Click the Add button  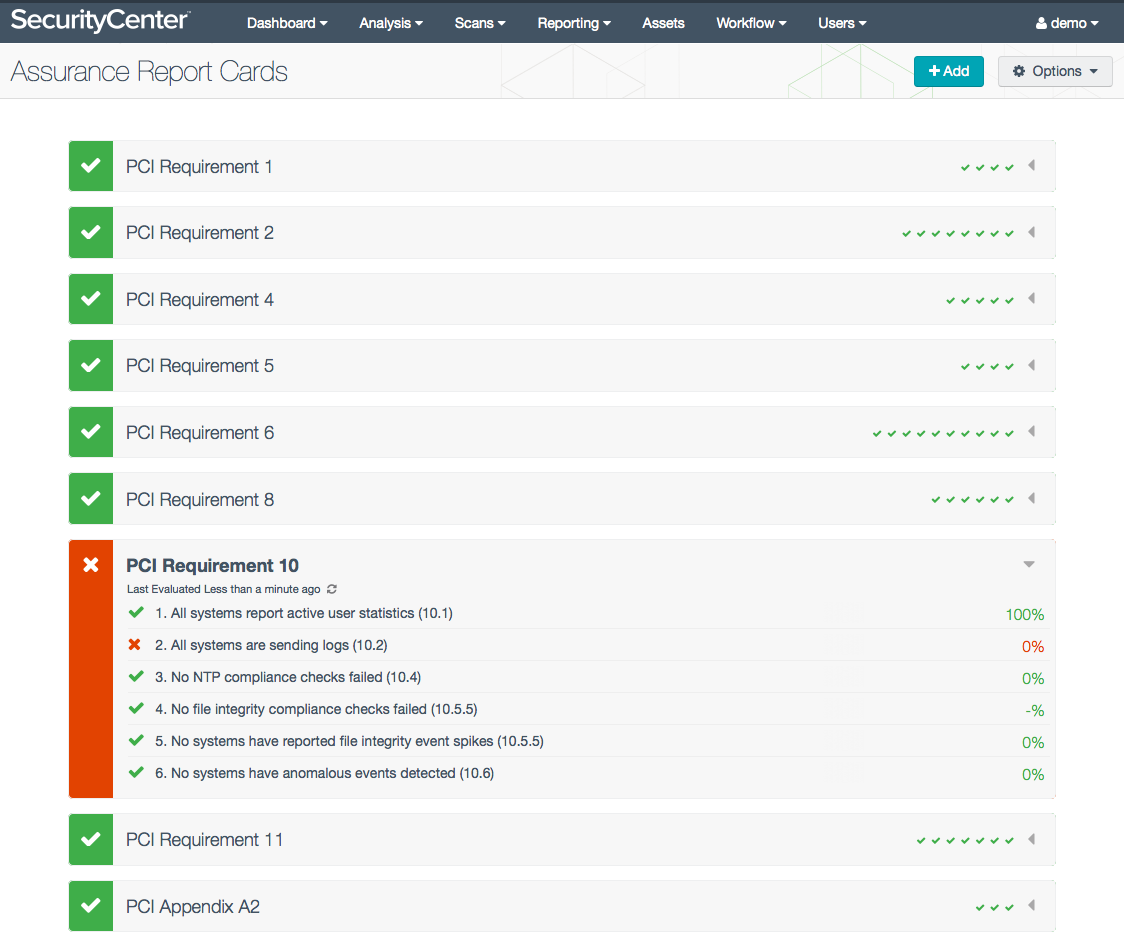pyautogui.click(x=948, y=71)
